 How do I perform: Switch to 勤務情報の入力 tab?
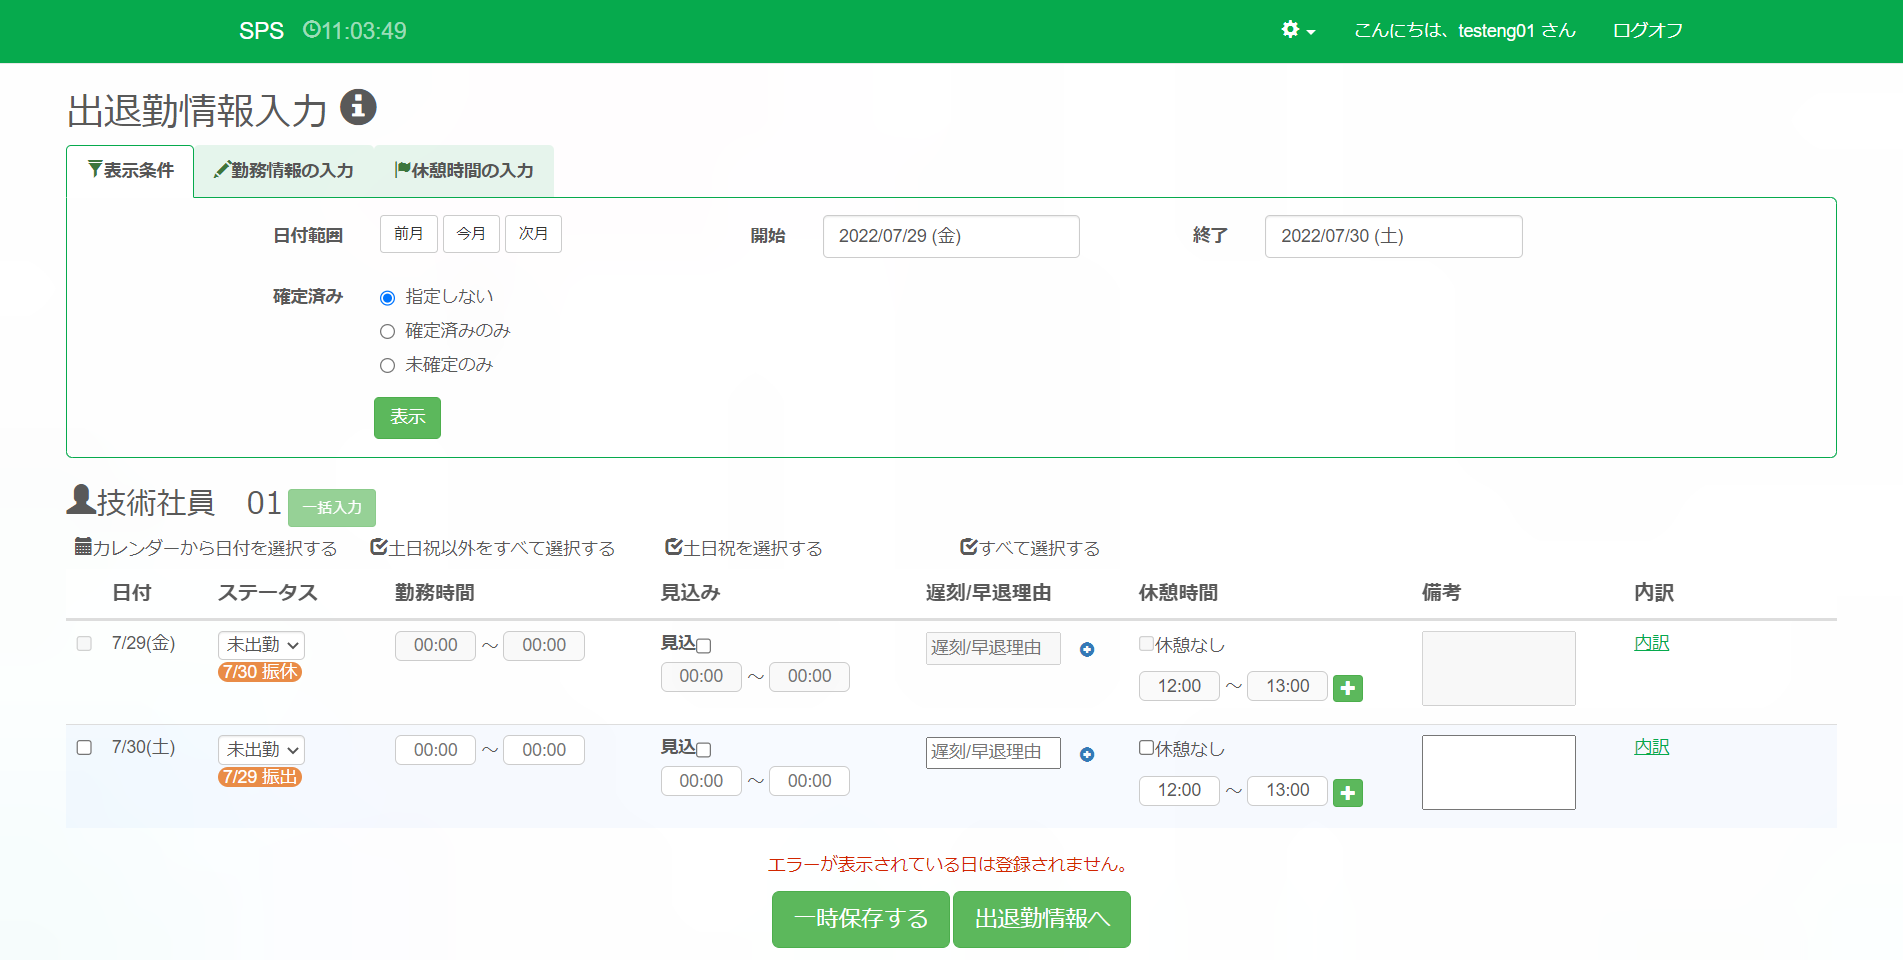pos(283,171)
